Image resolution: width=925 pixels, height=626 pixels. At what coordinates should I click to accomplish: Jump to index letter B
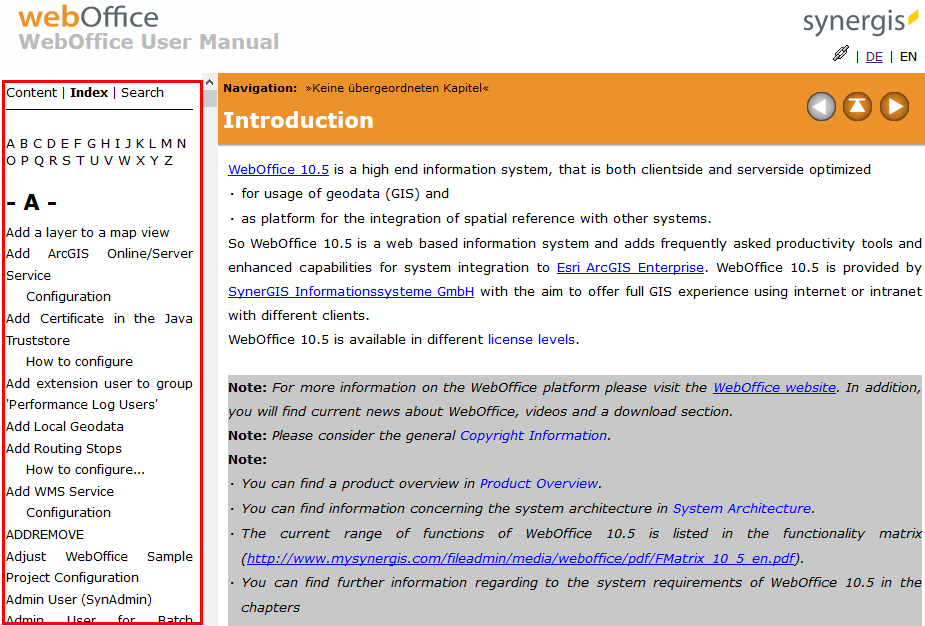[24, 143]
